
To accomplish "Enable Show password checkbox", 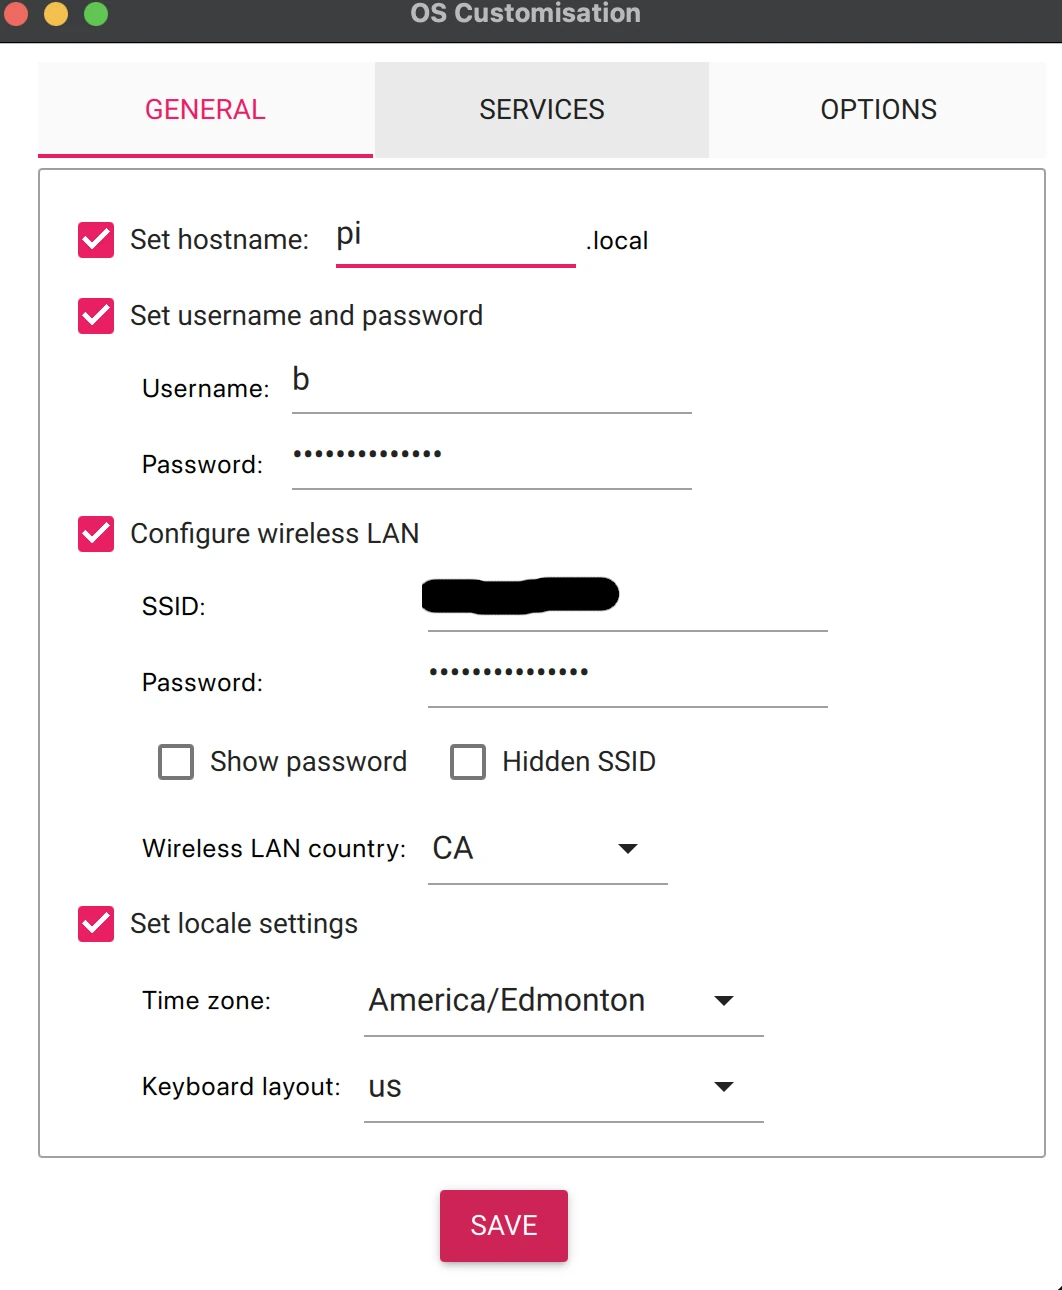I will [176, 762].
